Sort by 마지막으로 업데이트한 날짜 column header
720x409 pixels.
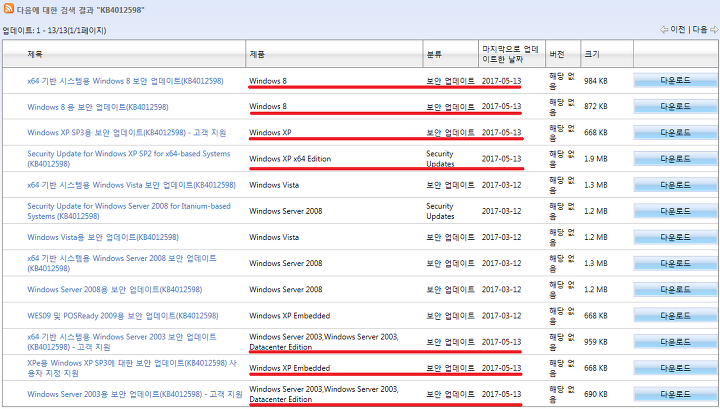(510, 54)
